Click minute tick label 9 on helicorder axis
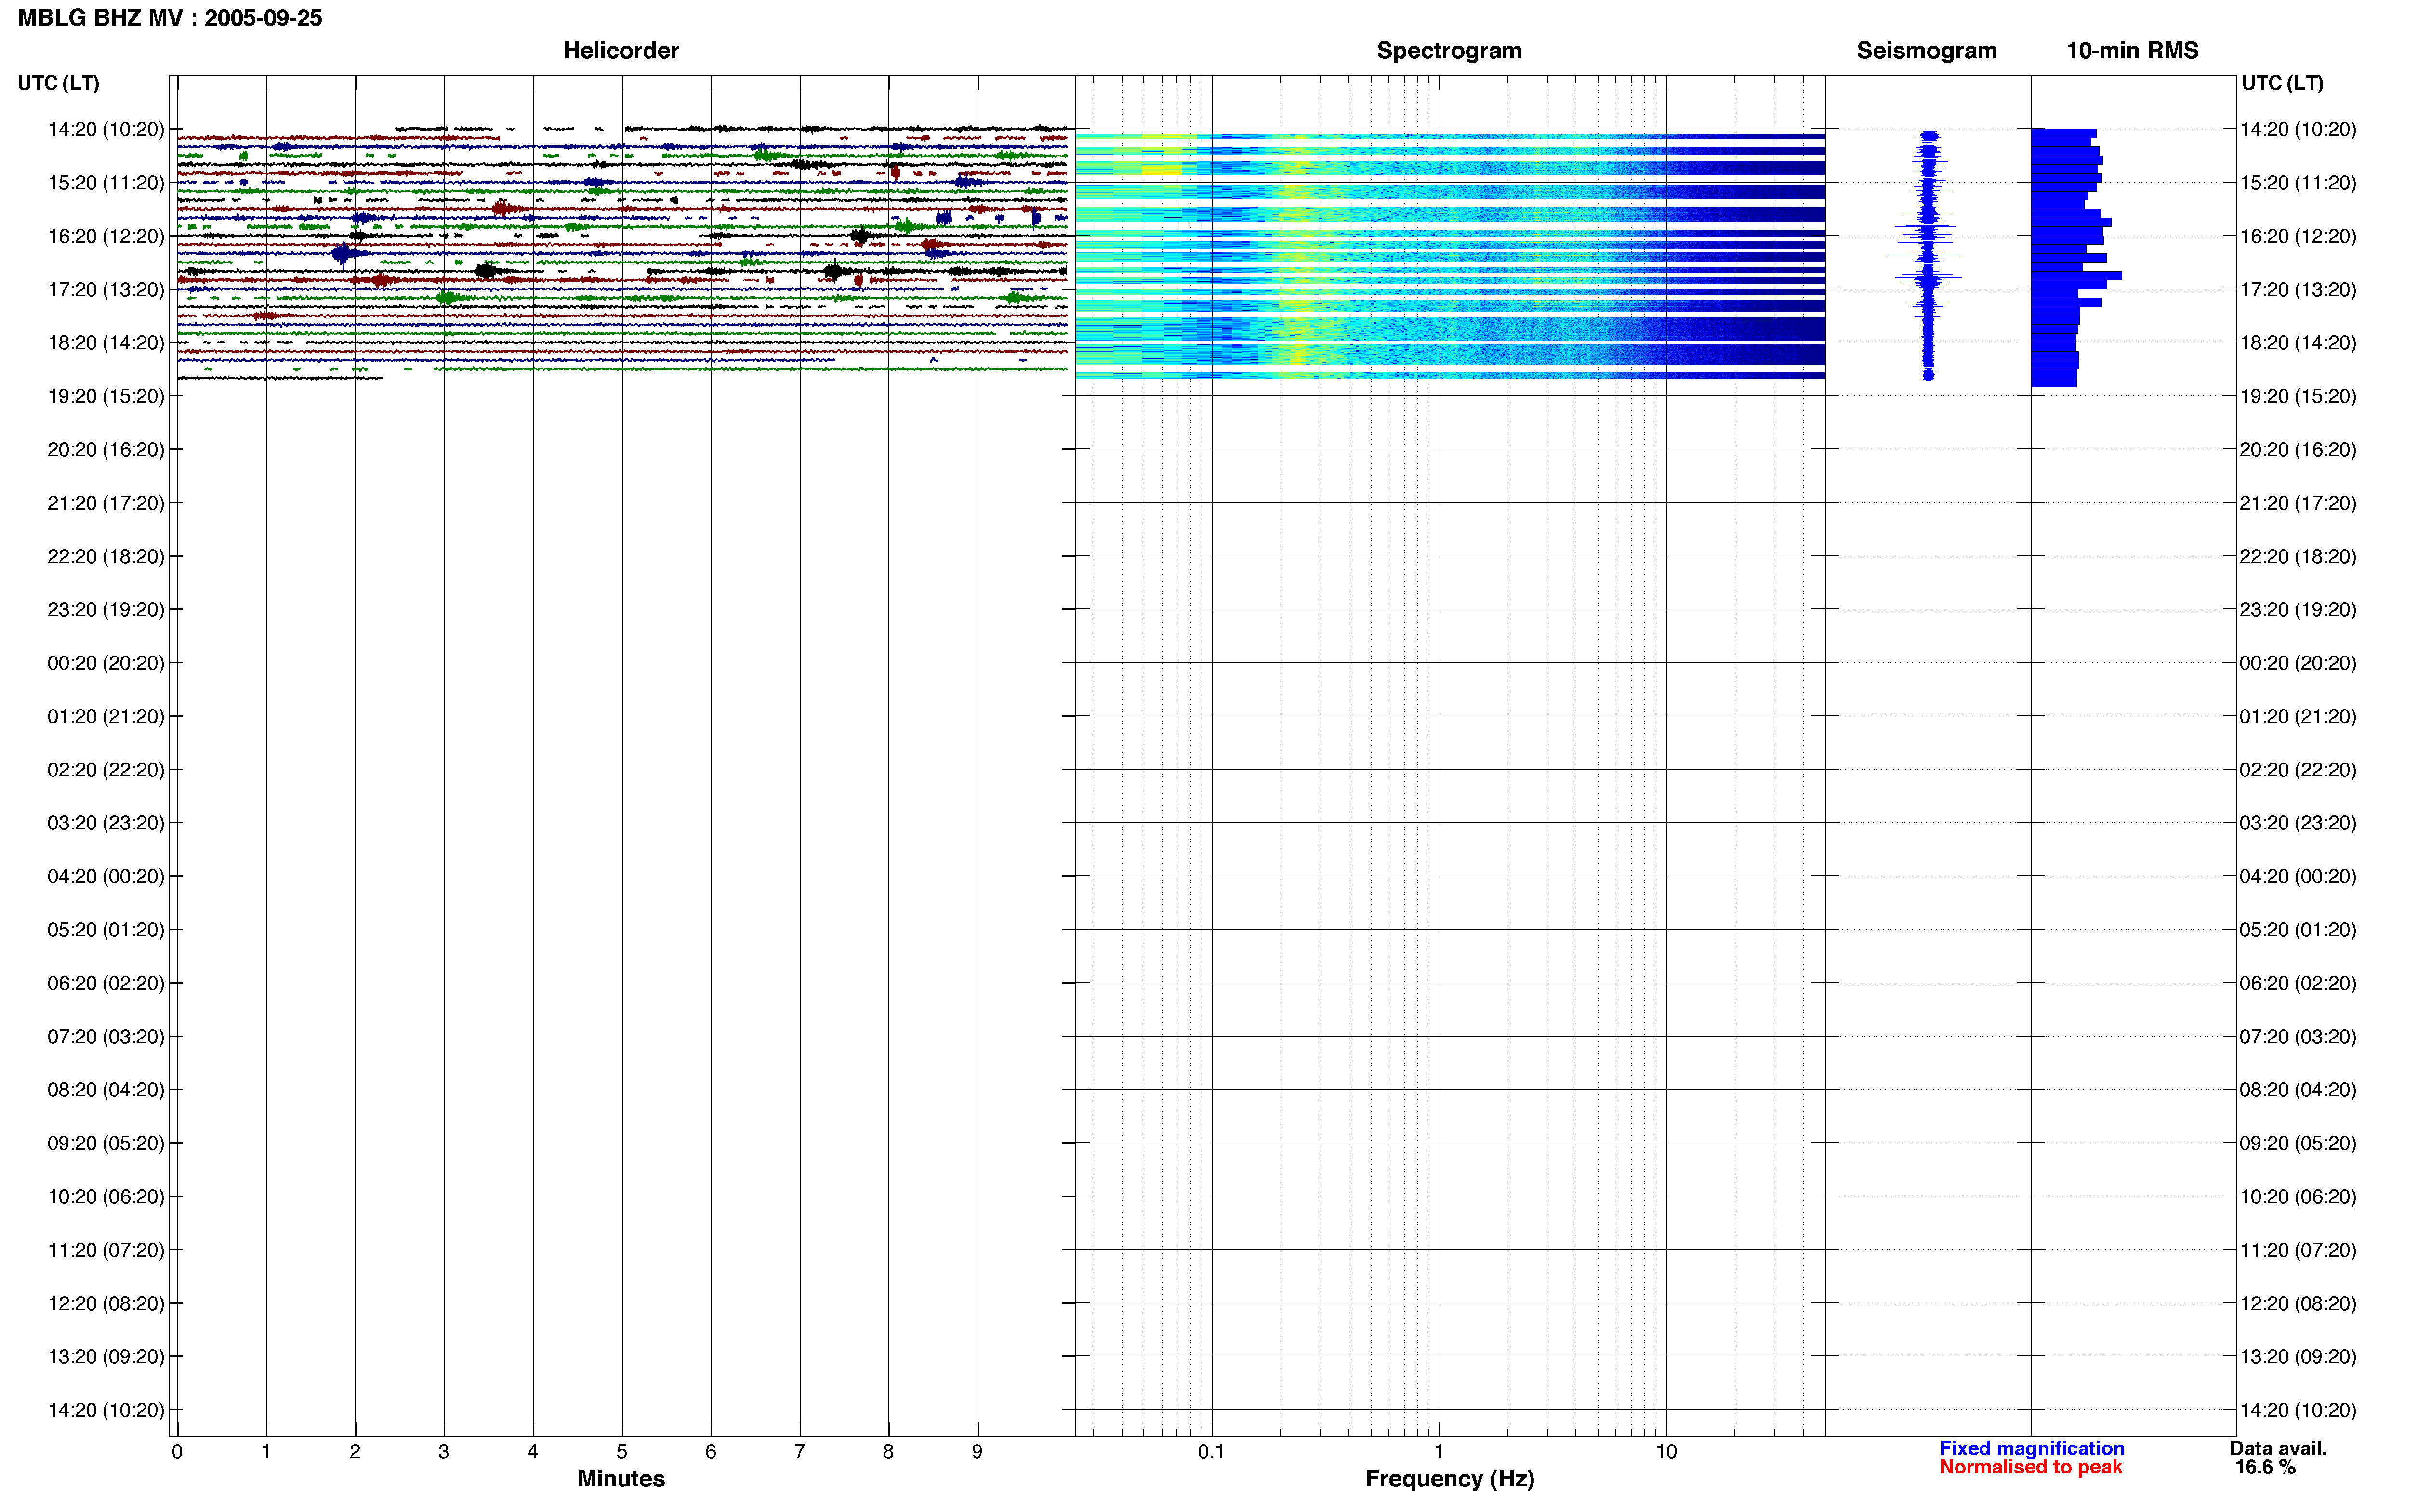 click(x=977, y=1452)
